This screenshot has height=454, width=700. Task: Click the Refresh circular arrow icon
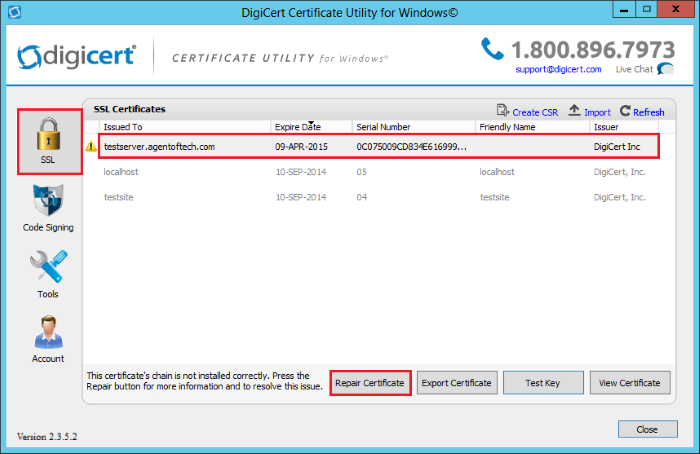(x=625, y=110)
